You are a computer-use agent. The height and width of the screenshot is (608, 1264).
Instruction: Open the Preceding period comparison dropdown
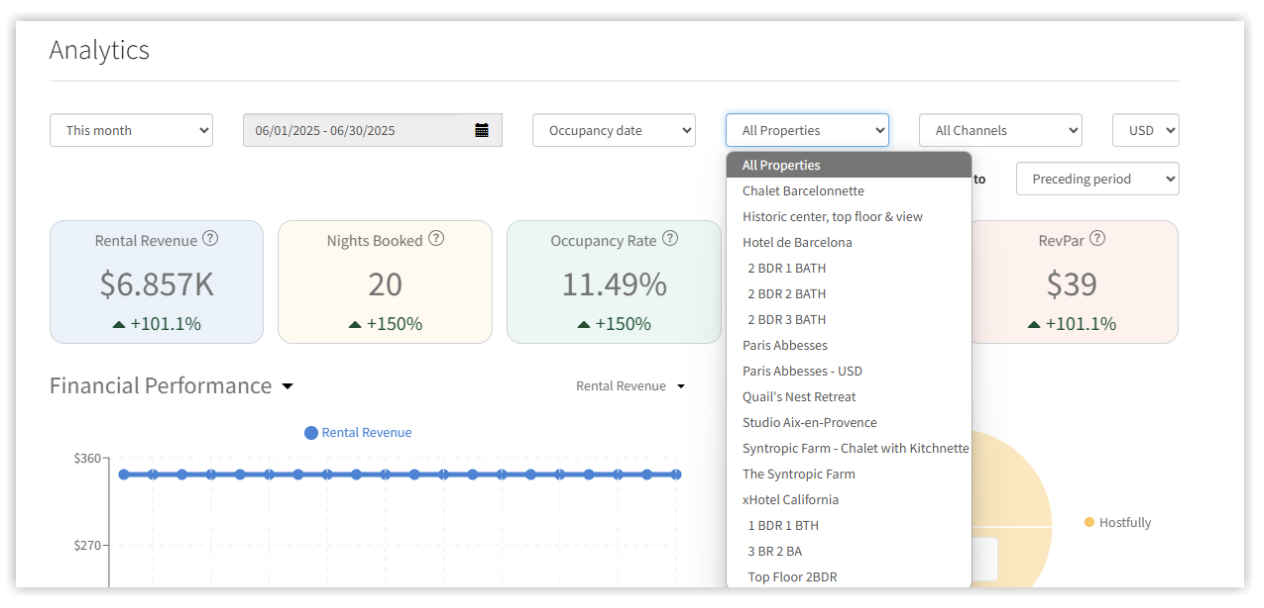[1097, 178]
